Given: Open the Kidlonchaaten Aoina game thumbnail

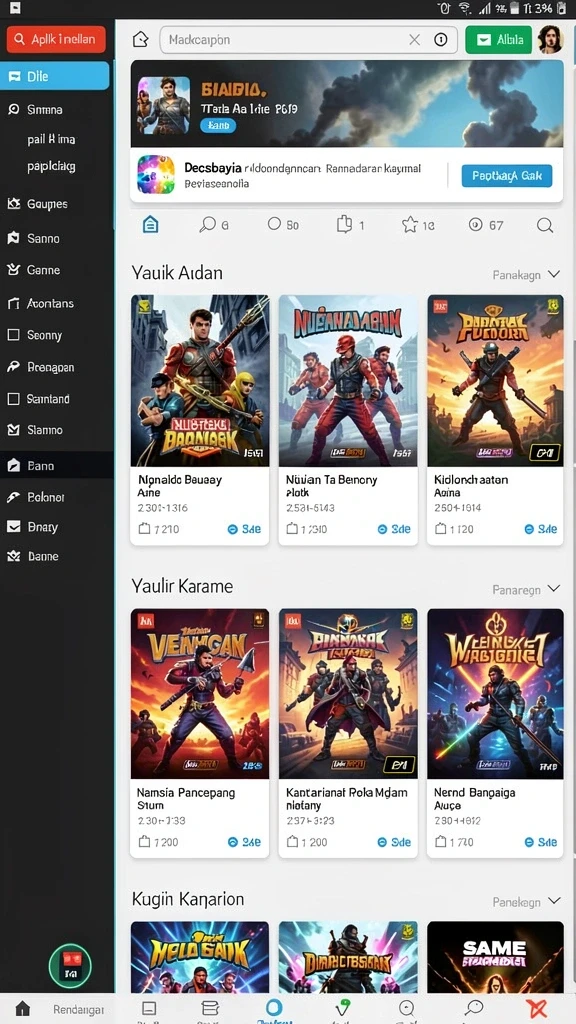Looking at the screenshot, I should (x=495, y=380).
